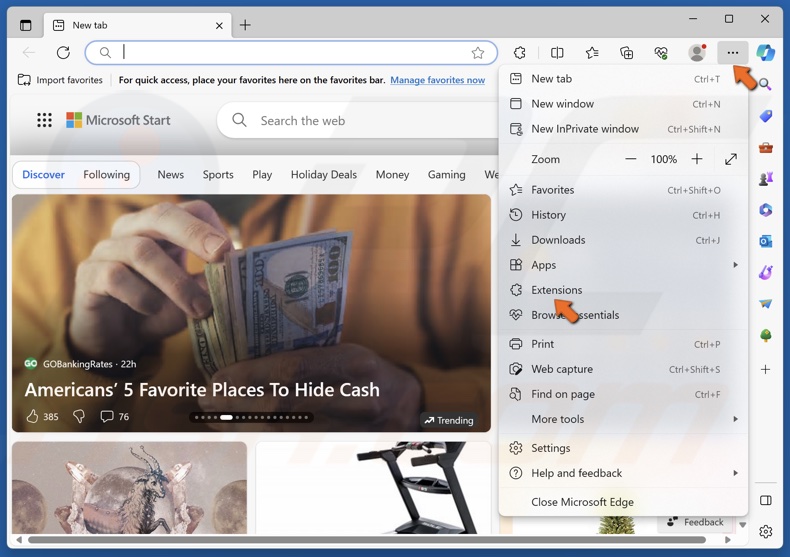Screen dimensions: 790x557
Task: Click Settings and more ellipsis button
Action: [733, 52]
